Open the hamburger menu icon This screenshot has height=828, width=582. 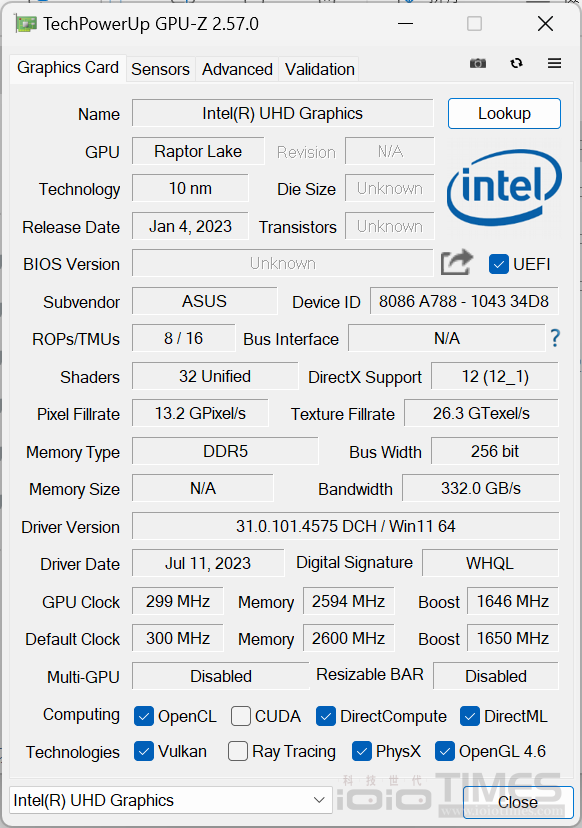coord(555,63)
